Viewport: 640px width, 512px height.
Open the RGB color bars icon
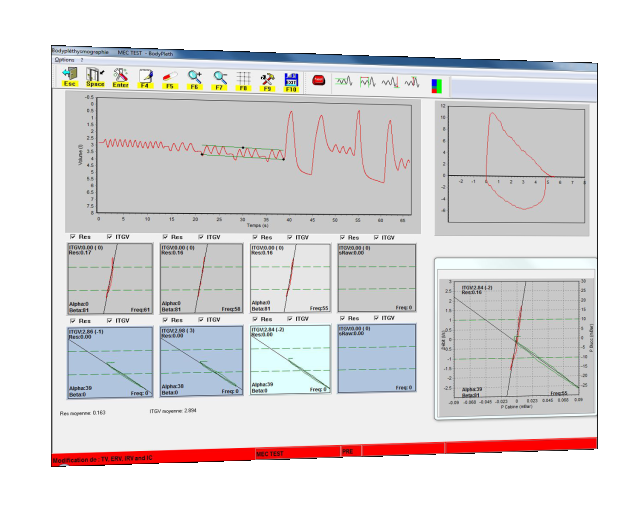pos(436,85)
